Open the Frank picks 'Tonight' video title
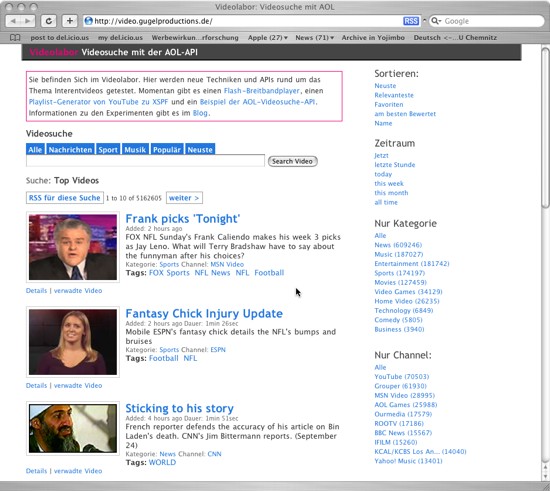This screenshot has width=550, height=491. coord(183,218)
